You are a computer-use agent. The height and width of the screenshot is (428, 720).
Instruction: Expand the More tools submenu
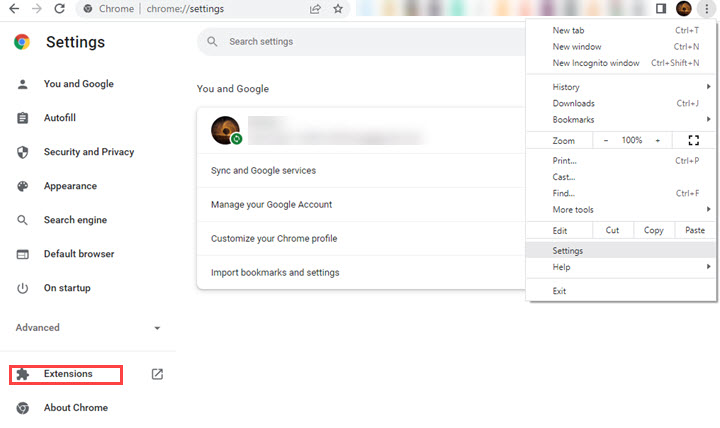[709, 209]
